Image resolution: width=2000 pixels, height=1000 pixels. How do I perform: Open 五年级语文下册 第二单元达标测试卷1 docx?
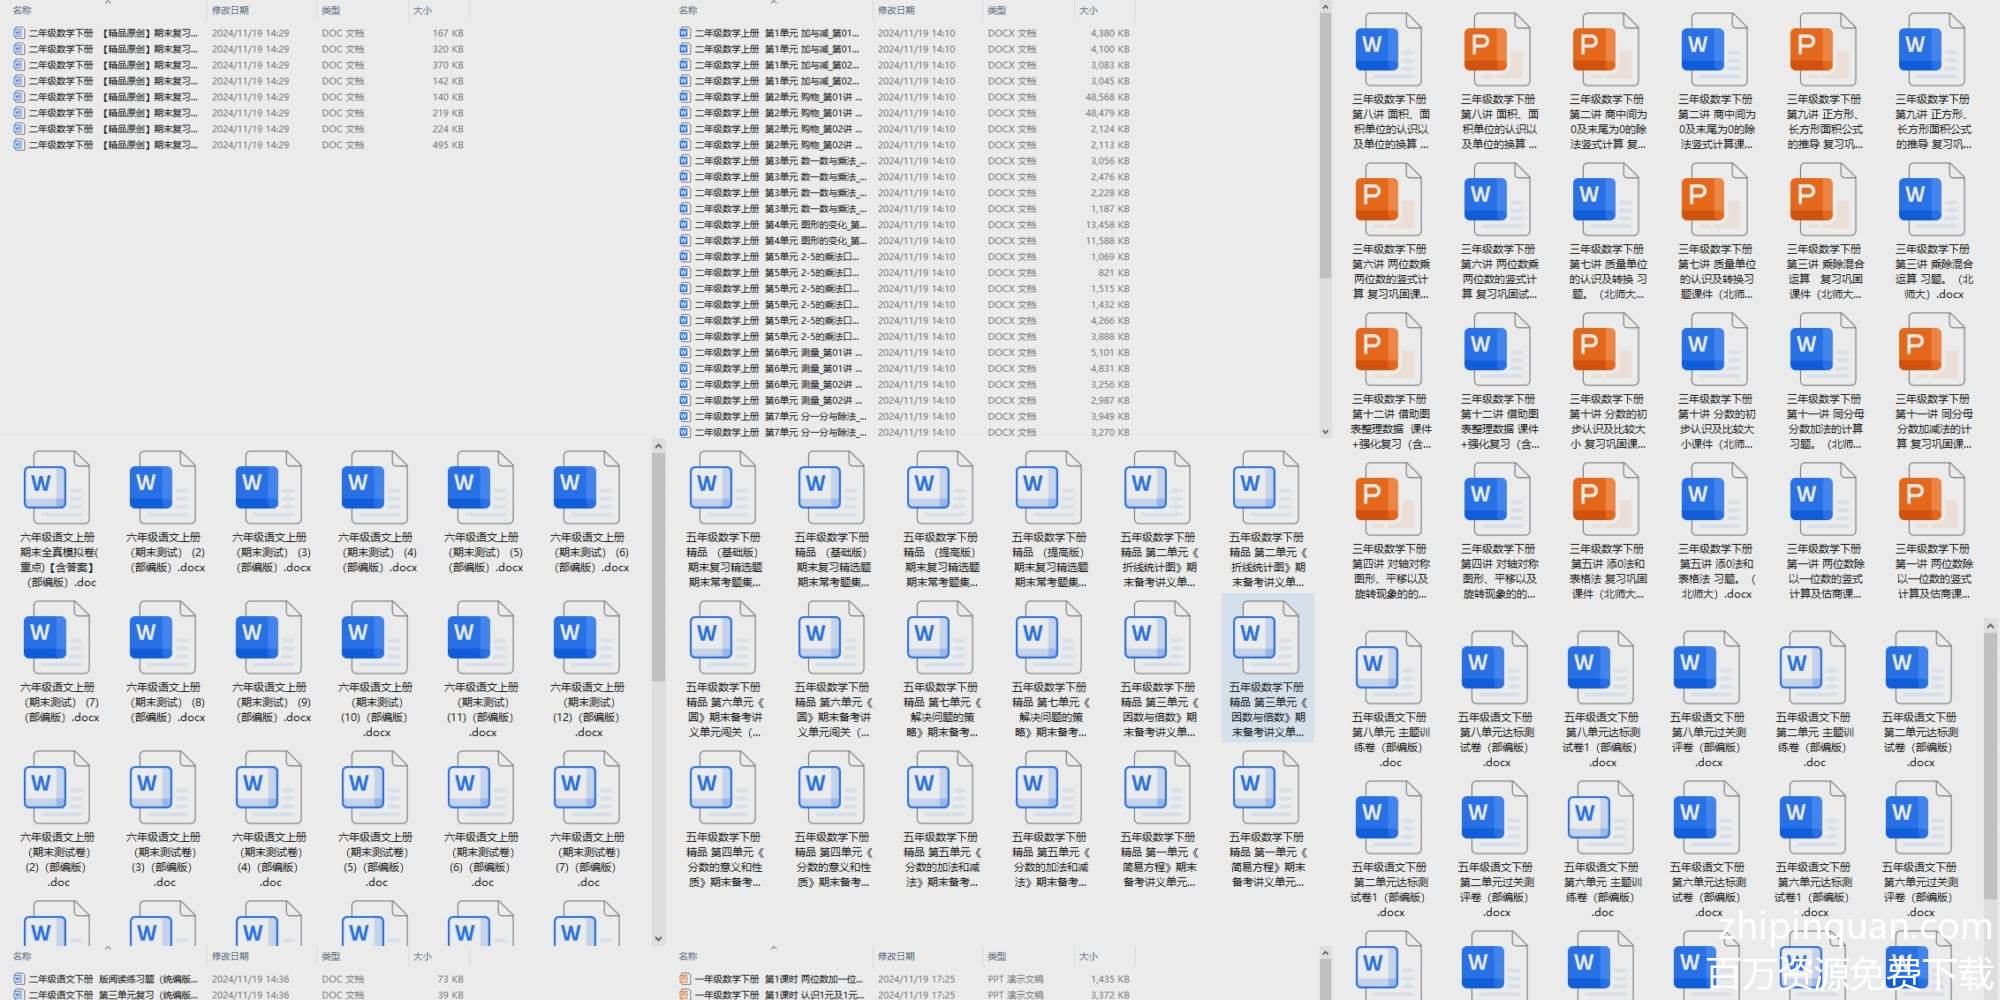[1390, 819]
